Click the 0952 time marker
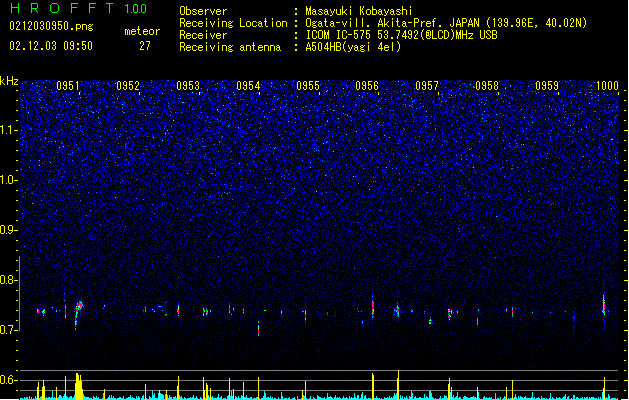 (x=128, y=85)
